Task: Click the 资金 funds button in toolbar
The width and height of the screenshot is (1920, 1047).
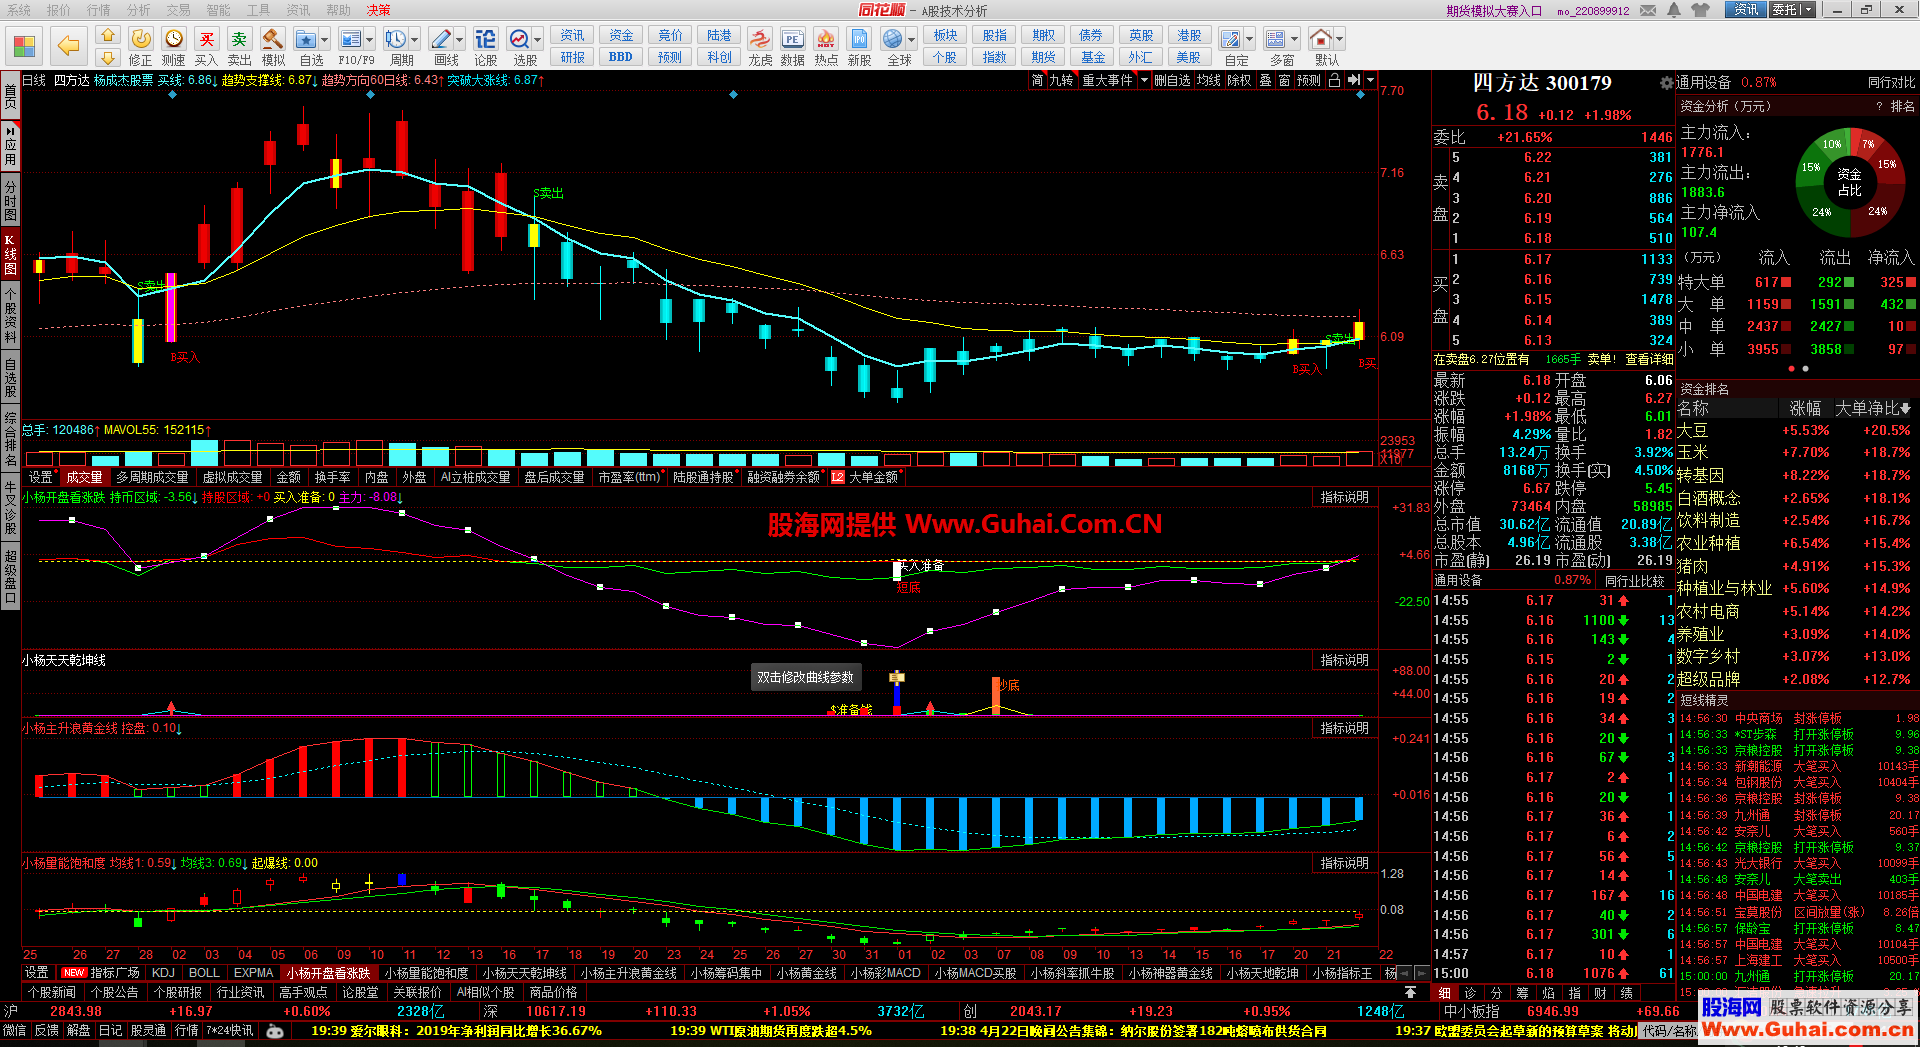Action: [x=621, y=36]
